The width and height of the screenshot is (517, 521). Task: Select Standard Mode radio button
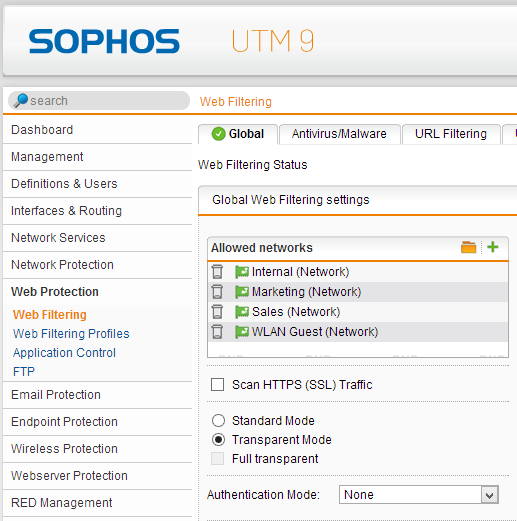pos(218,420)
